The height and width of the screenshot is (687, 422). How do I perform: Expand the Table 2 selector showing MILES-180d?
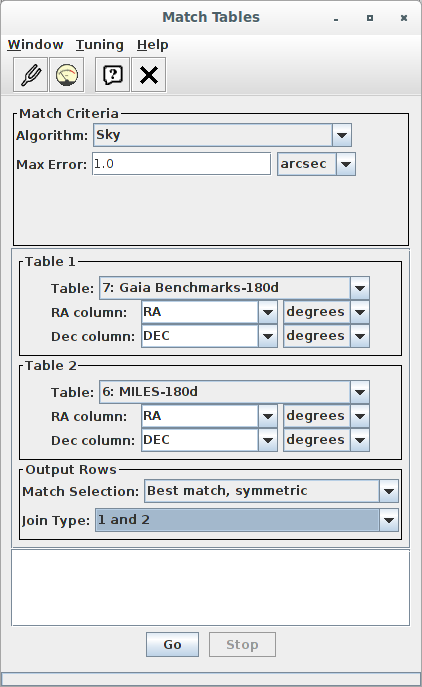pyautogui.click(x=234, y=392)
